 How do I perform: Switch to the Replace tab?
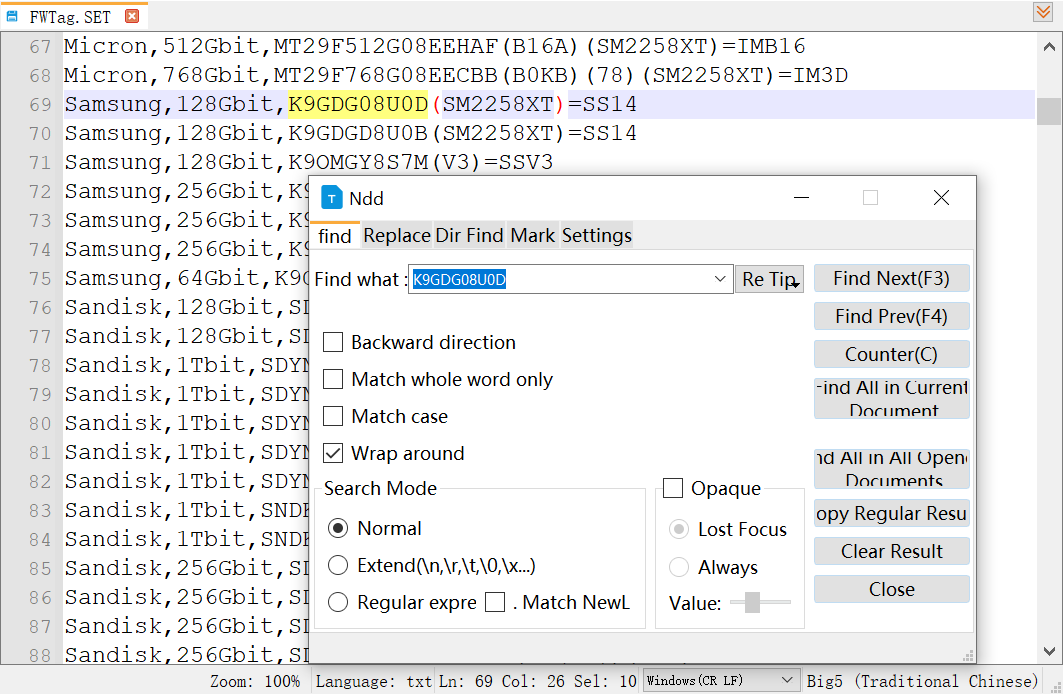point(396,236)
